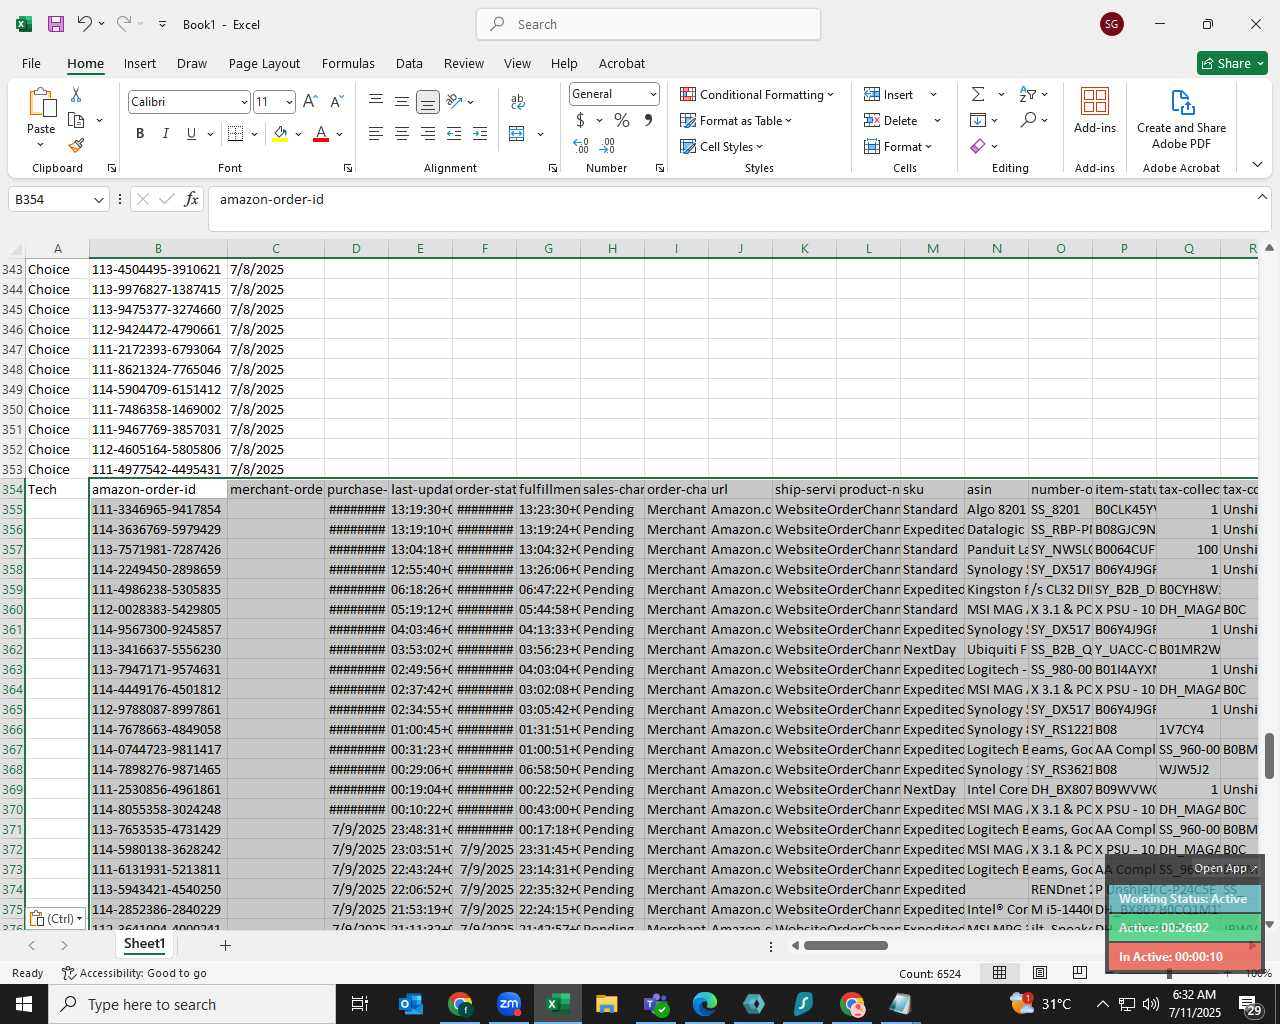This screenshot has height=1024, width=1280.
Task: Select the Sheet1 tab
Action: [x=144, y=944]
